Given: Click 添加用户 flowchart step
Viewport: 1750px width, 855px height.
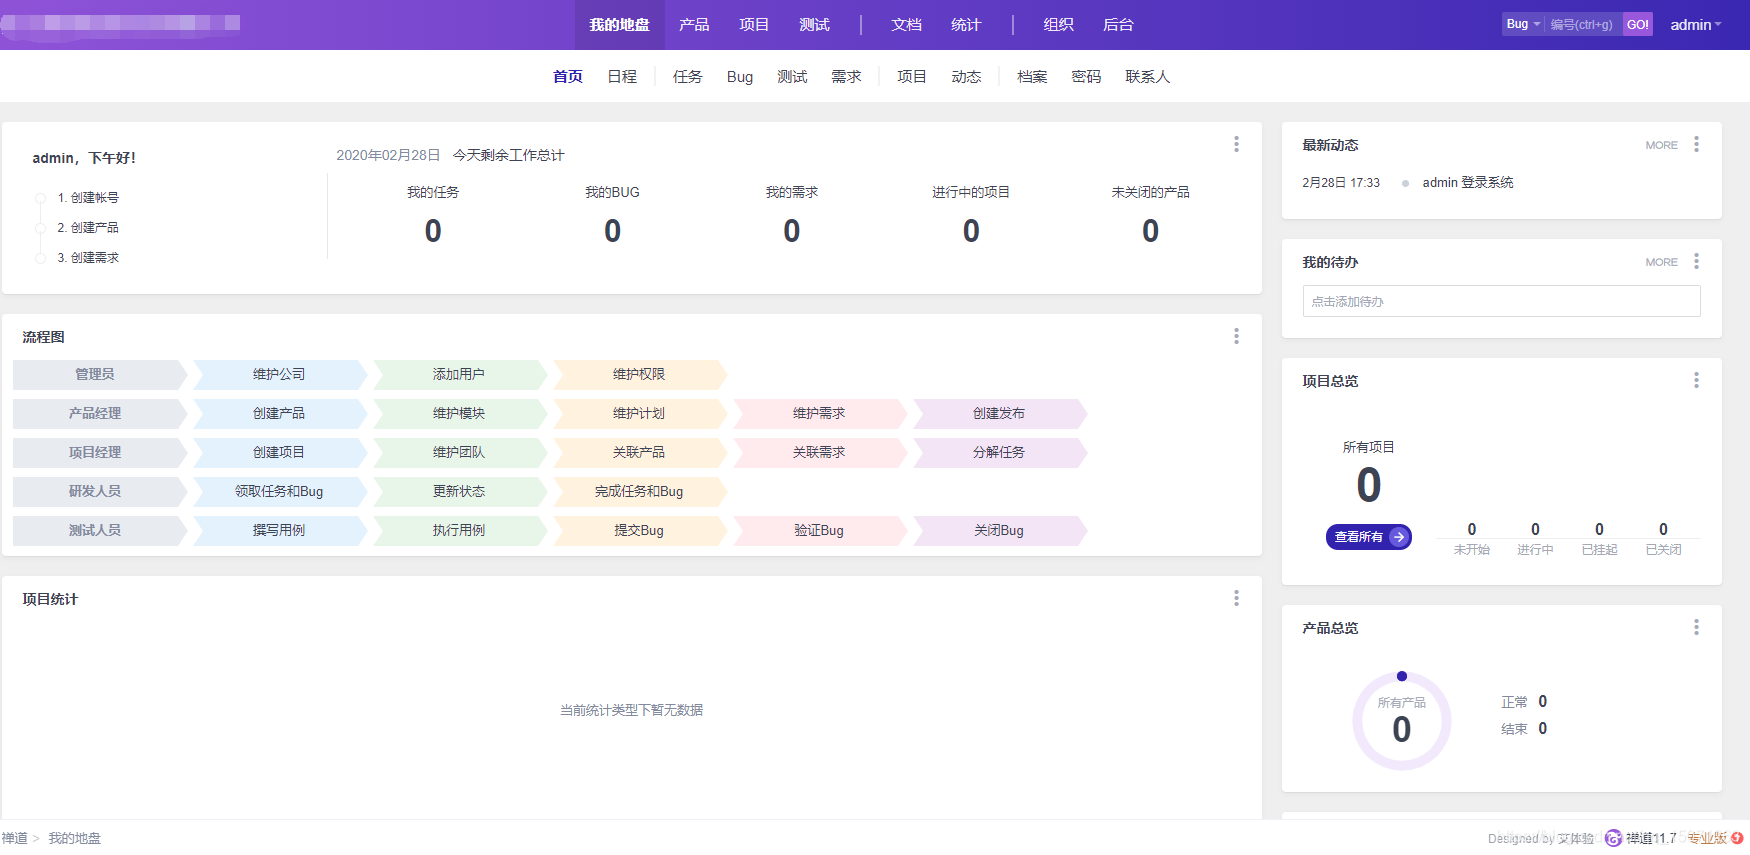Looking at the screenshot, I should coord(459,374).
